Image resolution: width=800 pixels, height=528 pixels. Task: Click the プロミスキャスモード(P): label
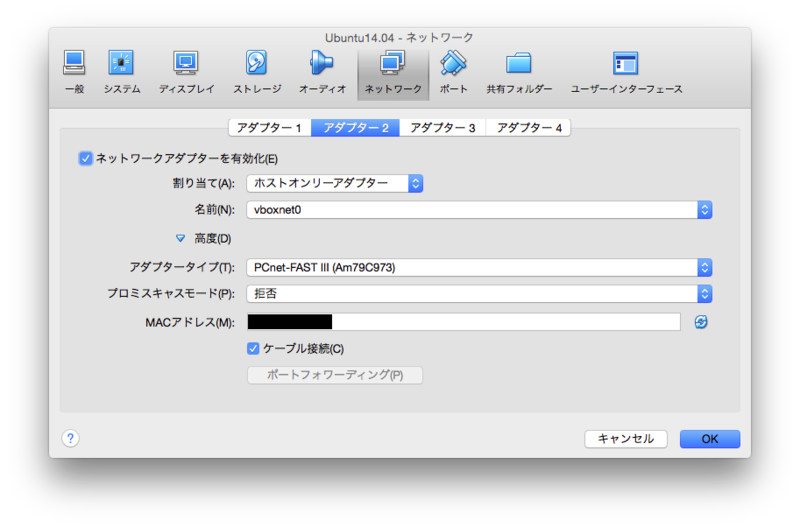point(171,293)
